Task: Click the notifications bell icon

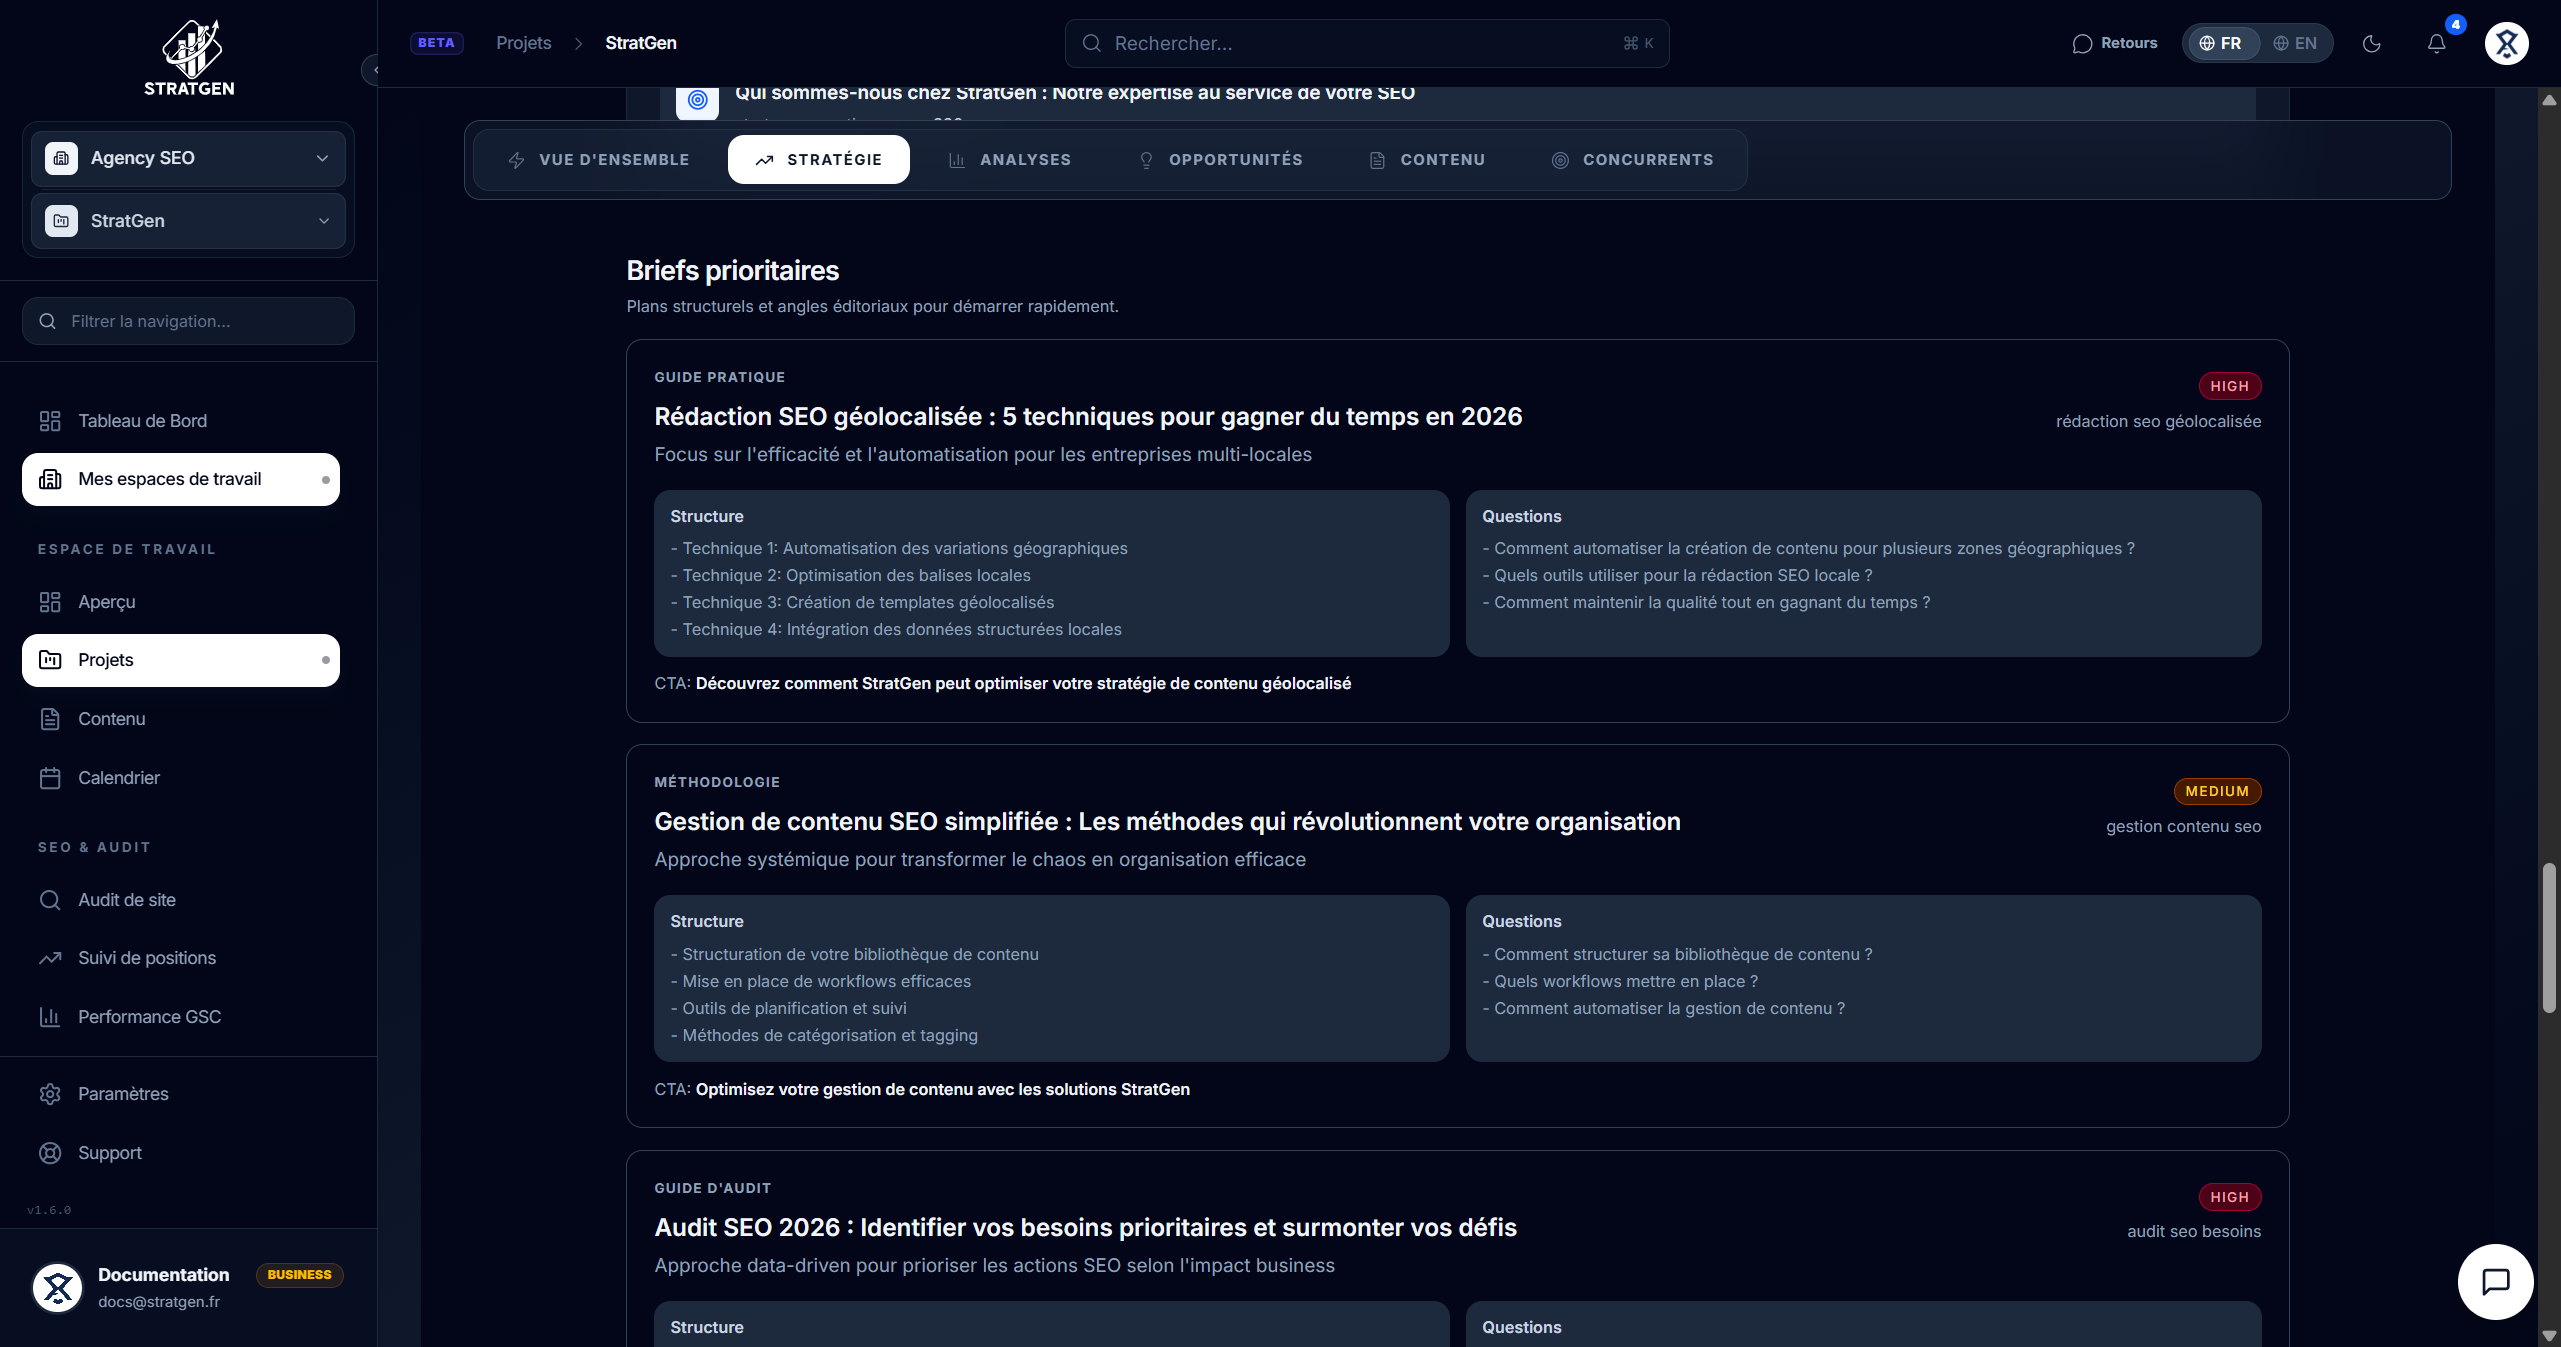Action: pyautogui.click(x=2436, y=43)
